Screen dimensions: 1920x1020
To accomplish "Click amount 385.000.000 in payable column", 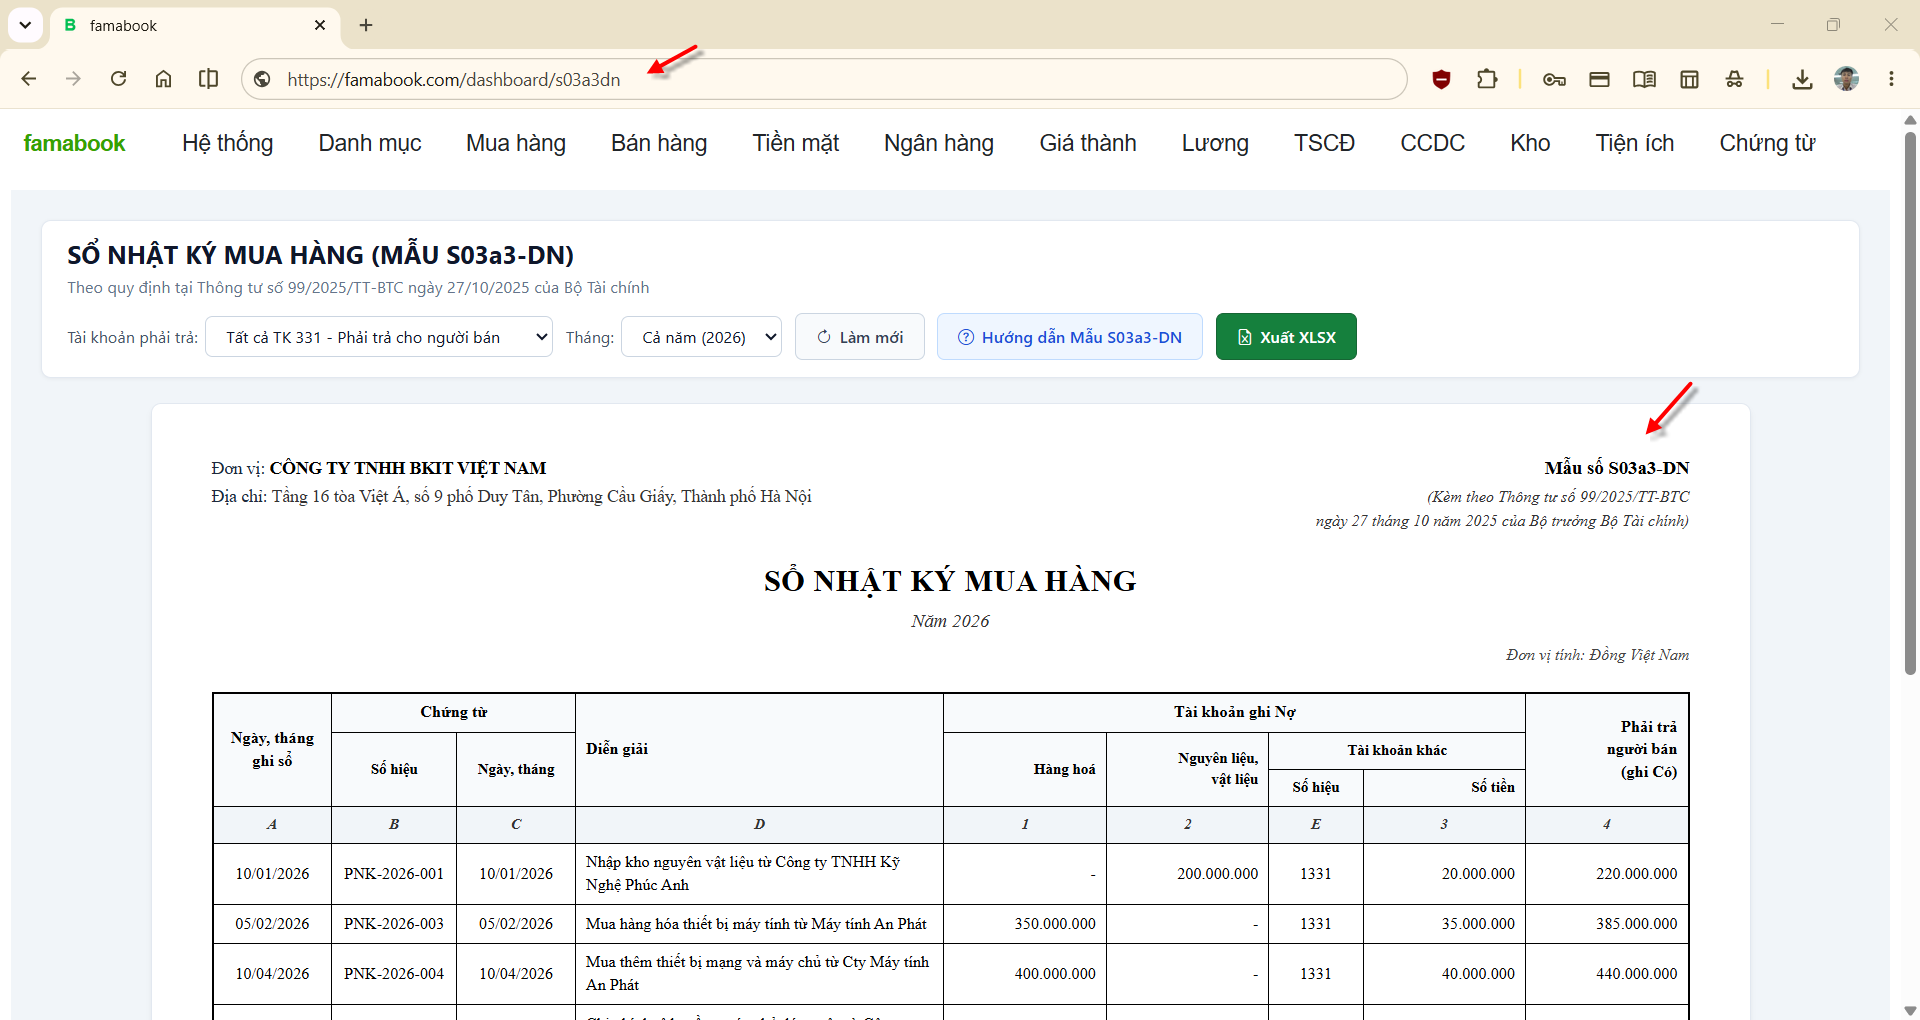I will tap(1636, 924).
